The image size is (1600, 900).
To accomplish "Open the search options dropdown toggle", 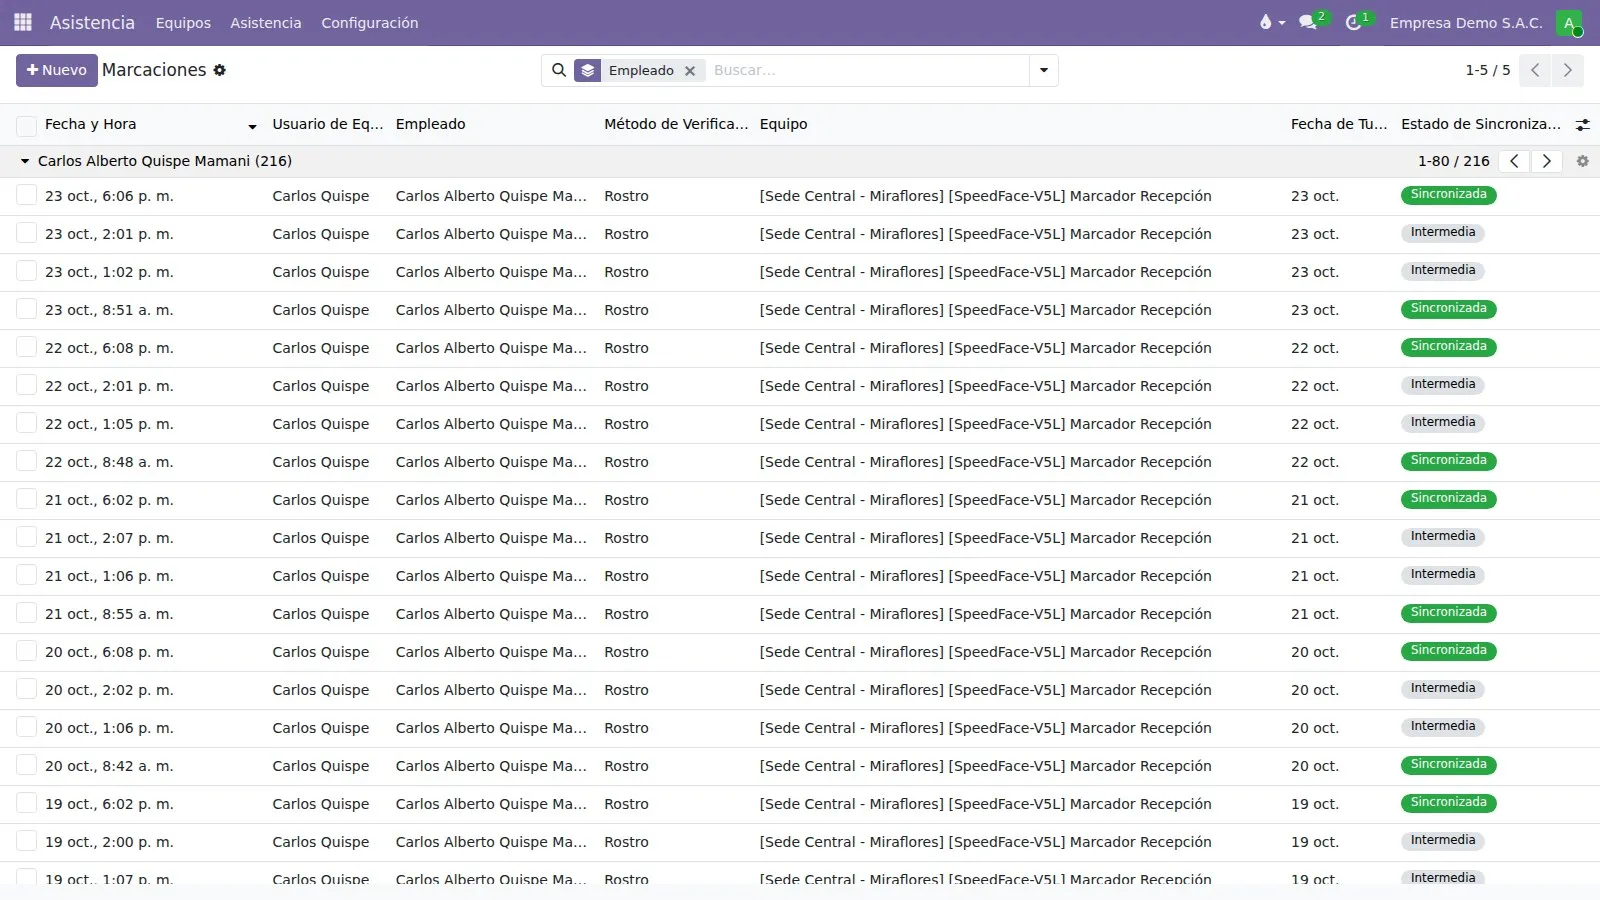I will click(1044, 70).
